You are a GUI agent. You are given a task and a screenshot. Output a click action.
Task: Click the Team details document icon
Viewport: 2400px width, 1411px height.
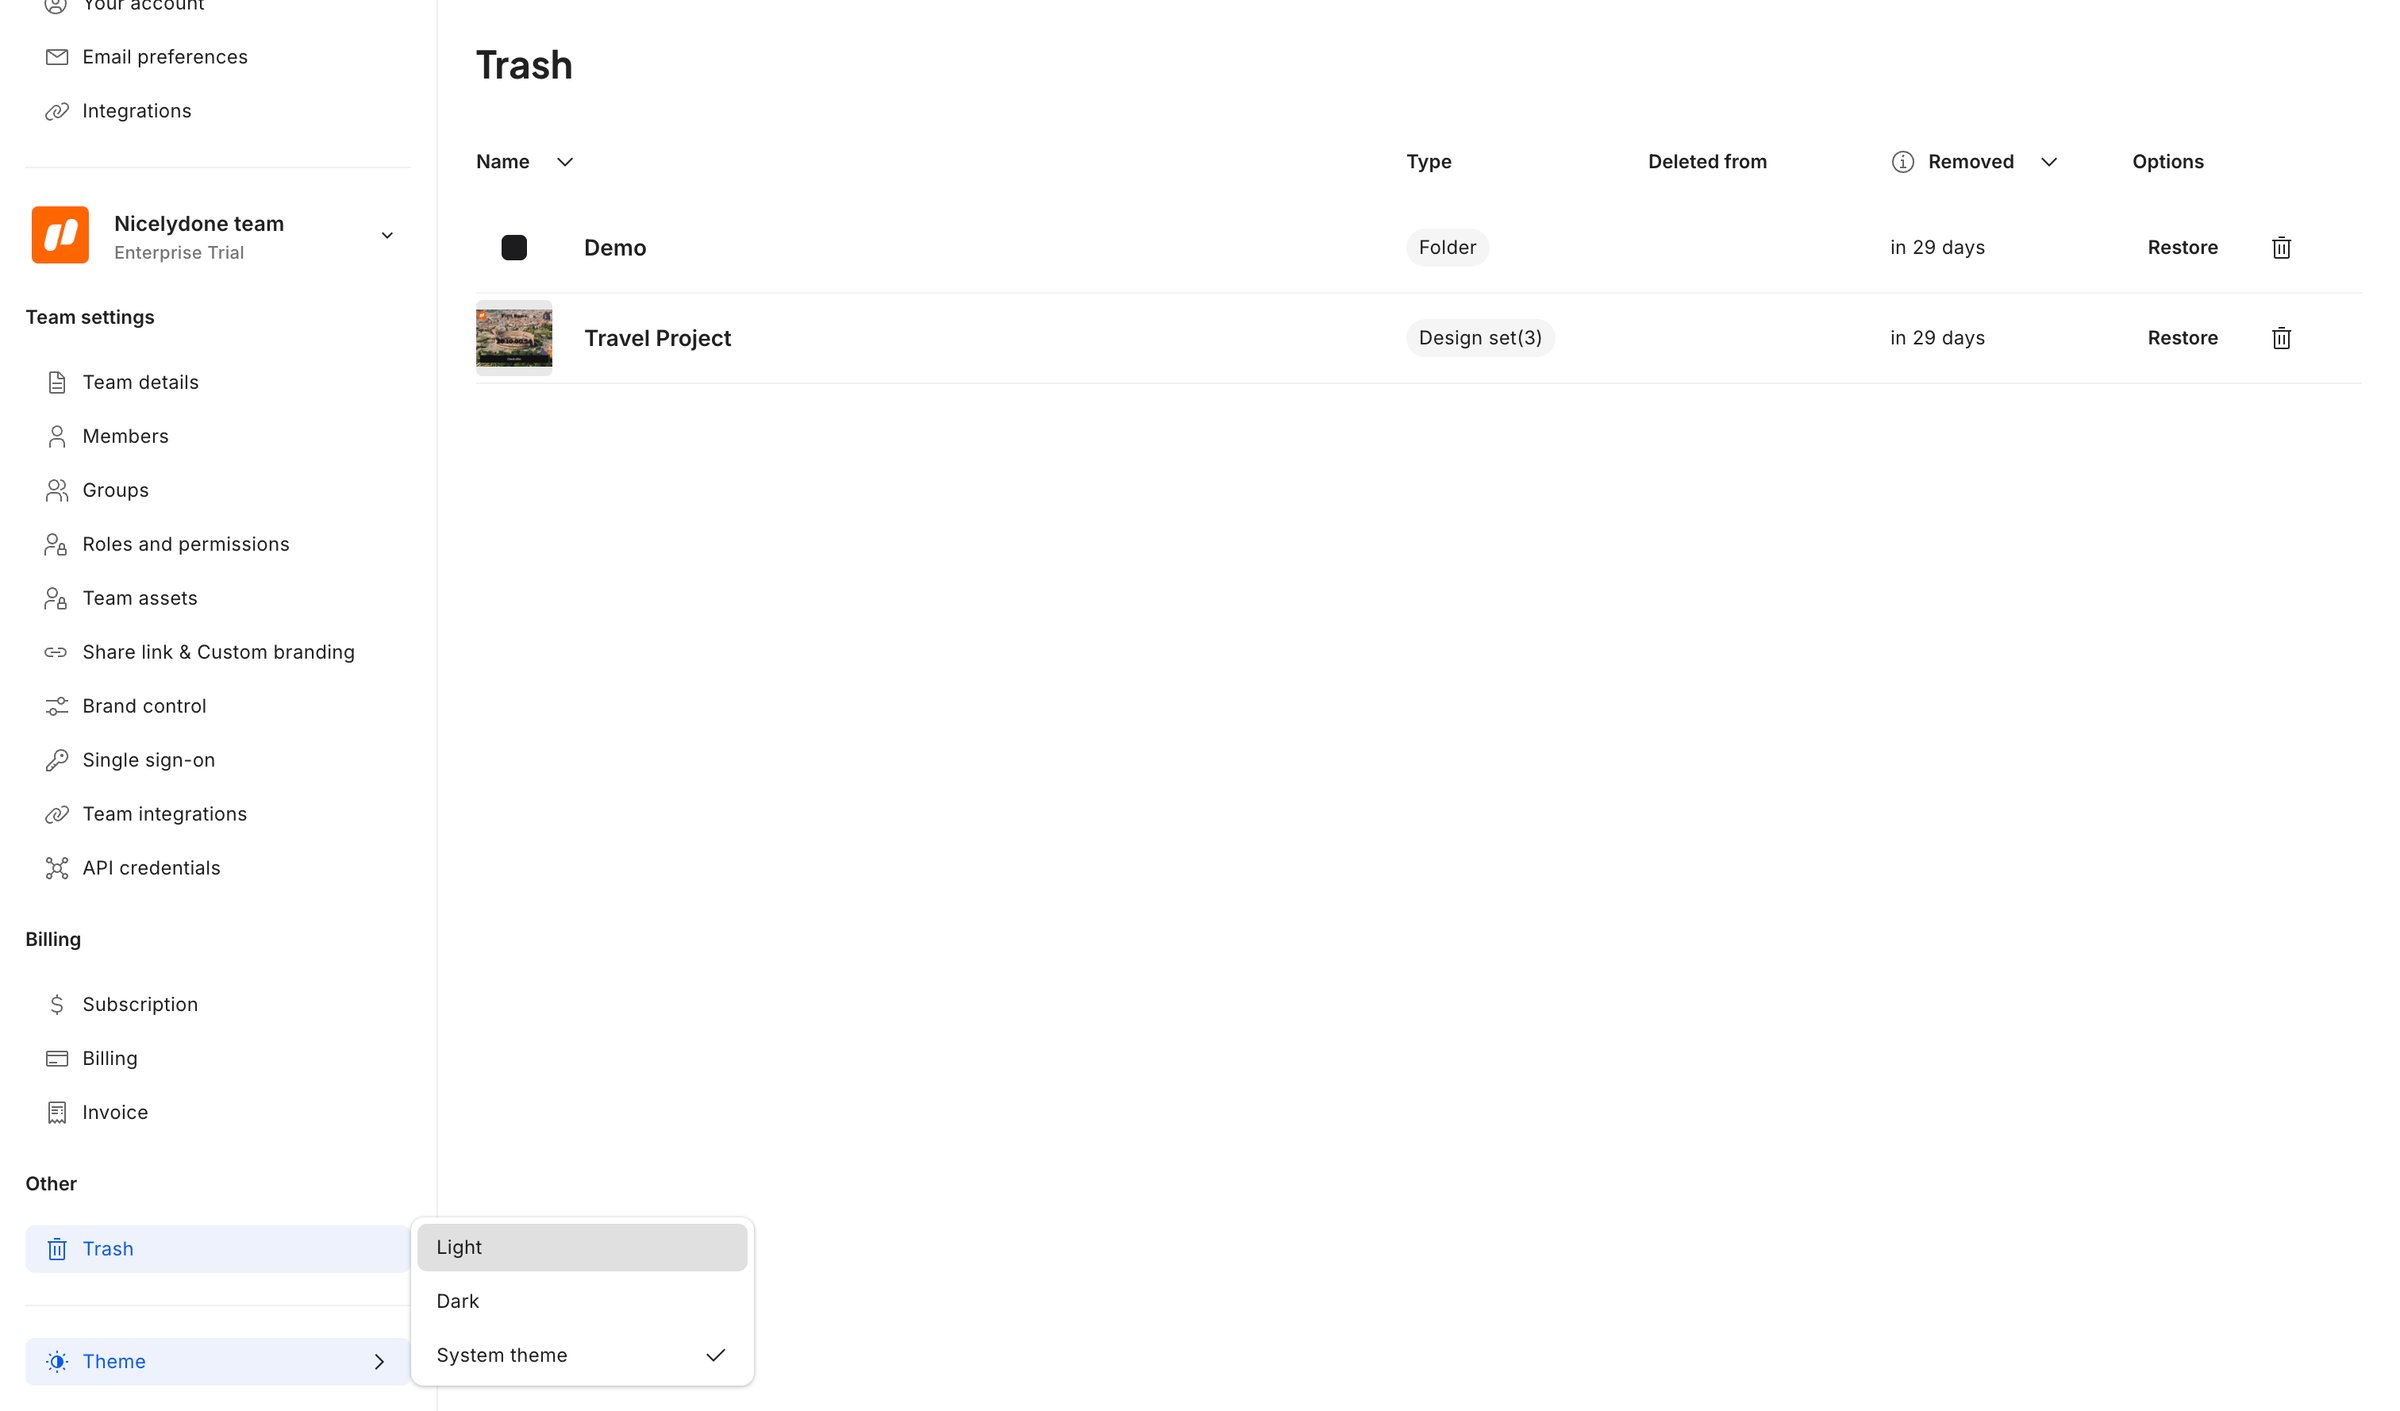[x=57, y=382]
